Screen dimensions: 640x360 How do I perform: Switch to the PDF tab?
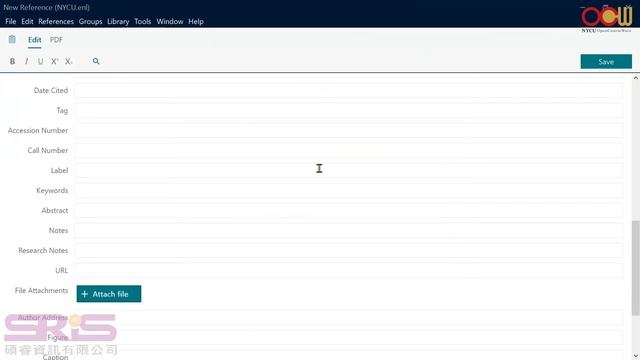(56, 40)
